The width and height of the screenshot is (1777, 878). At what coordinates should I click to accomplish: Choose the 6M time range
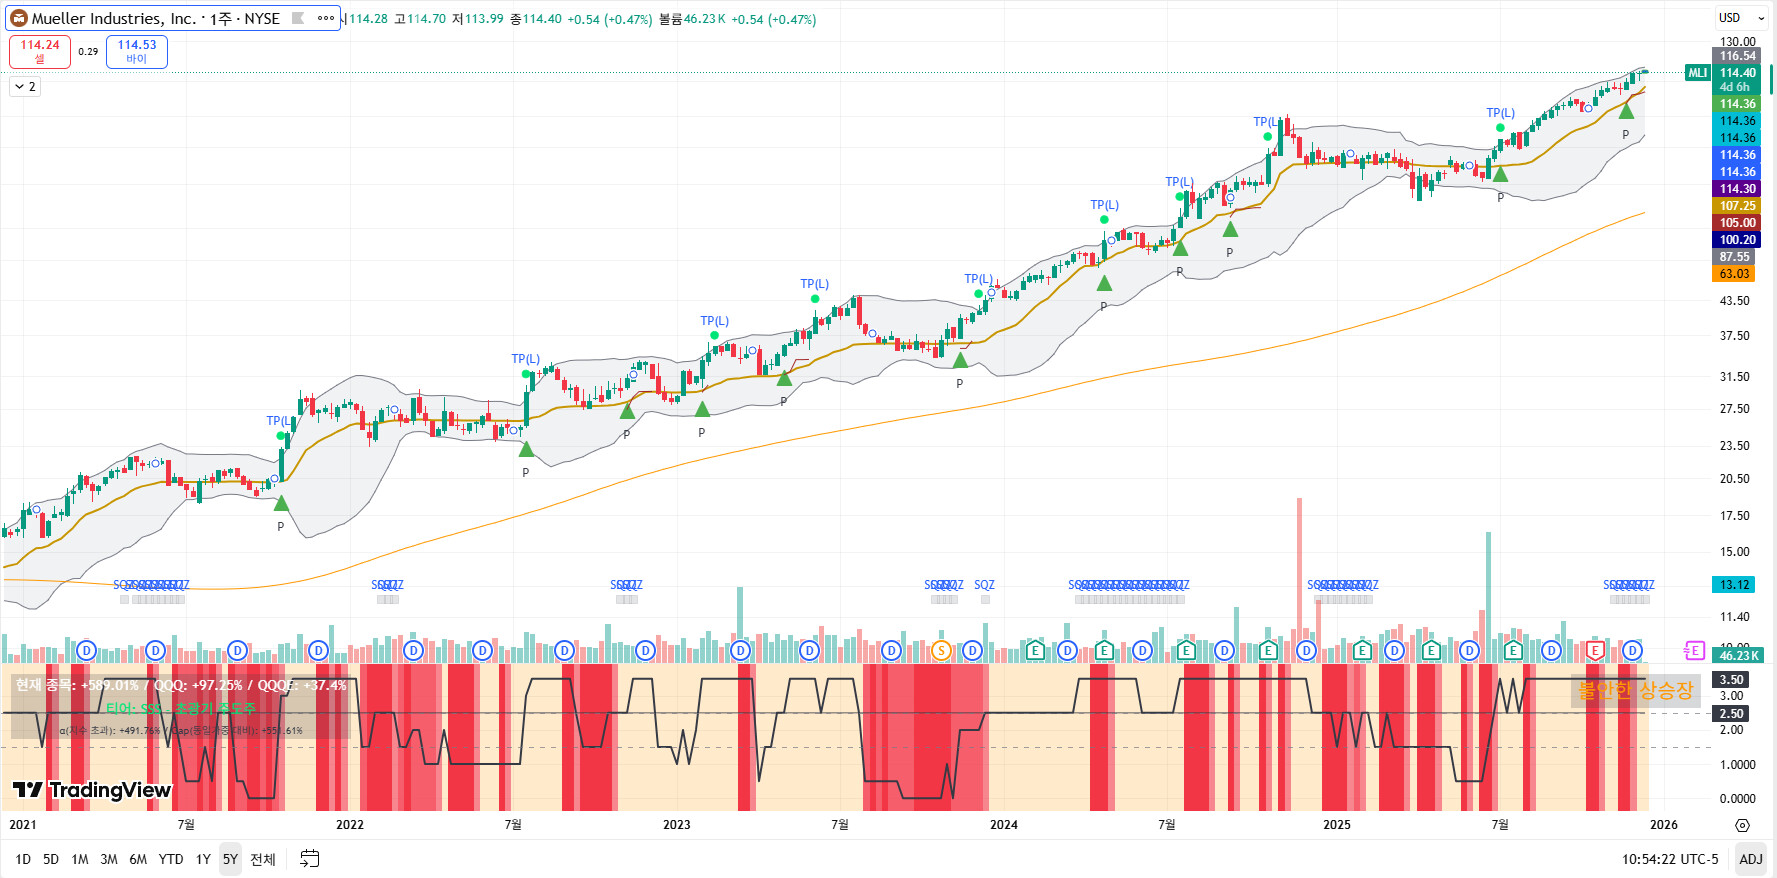138,859
